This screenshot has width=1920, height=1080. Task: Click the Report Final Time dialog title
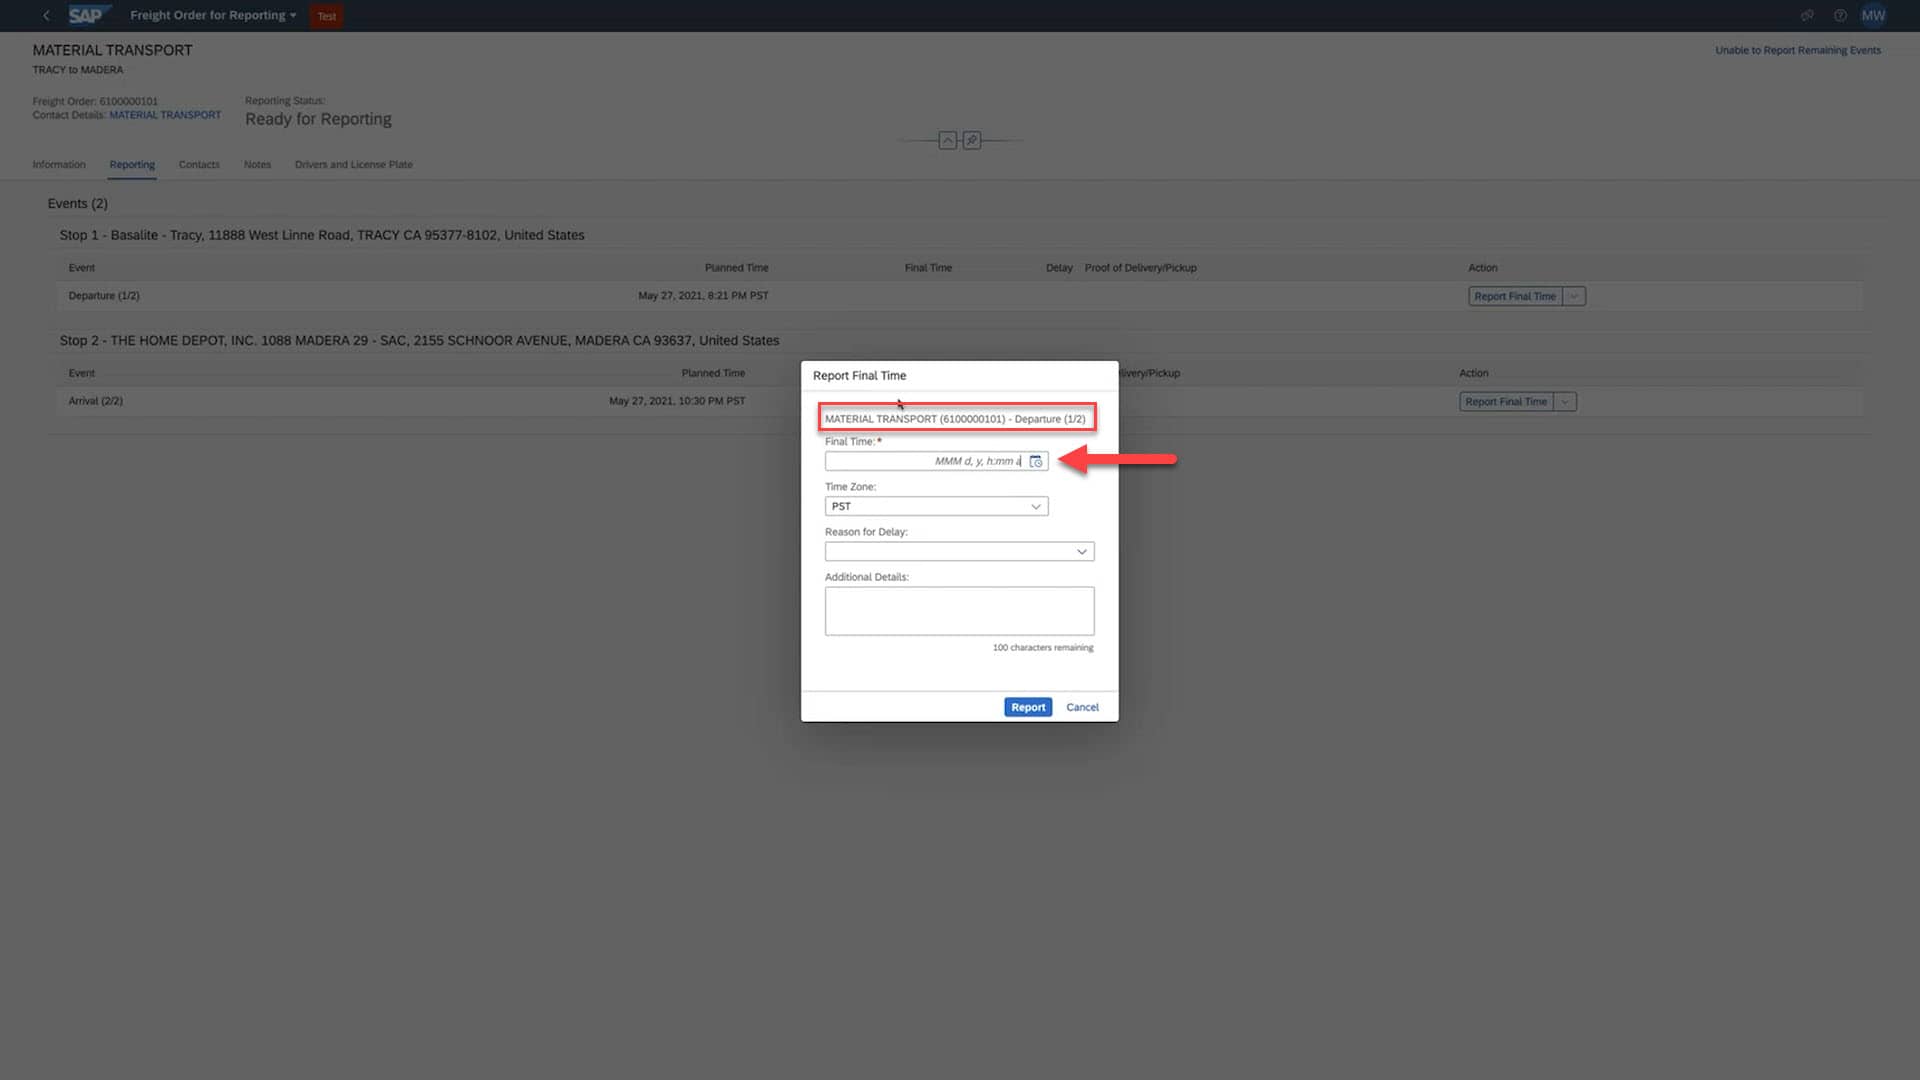(x=859, y=376)
